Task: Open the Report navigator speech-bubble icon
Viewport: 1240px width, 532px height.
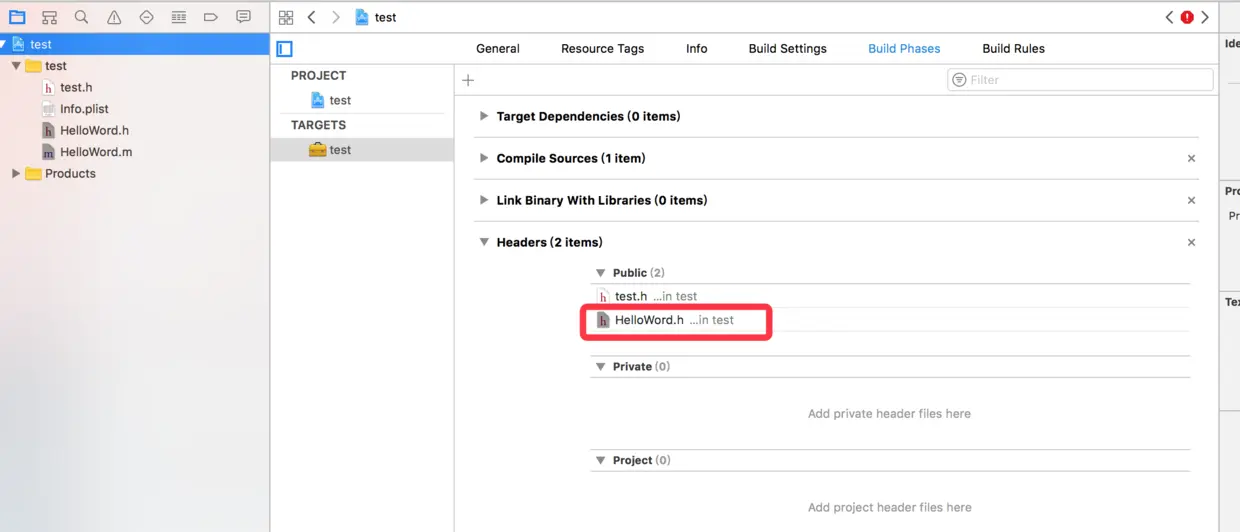Action: [243, 17]
